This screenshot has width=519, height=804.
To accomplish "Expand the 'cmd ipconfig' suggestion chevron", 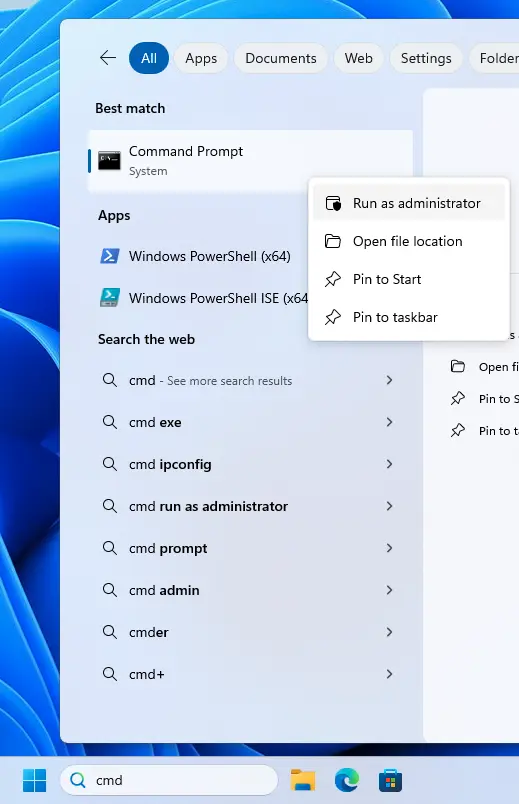I will [389, 465].
